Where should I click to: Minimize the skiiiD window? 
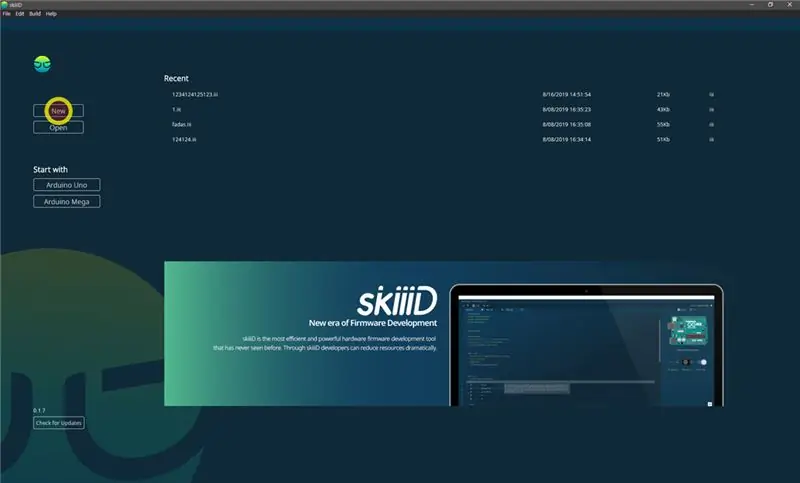[x=752, y=5]
